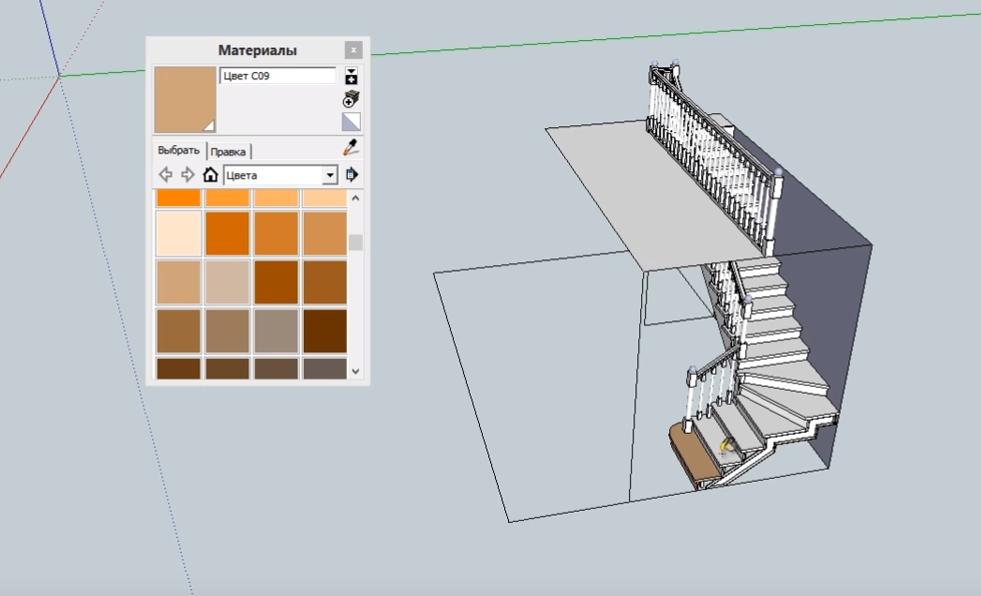This screenshot has height=596, width=981.
Task: Go back with the left arrow
Action: point(165,174)
